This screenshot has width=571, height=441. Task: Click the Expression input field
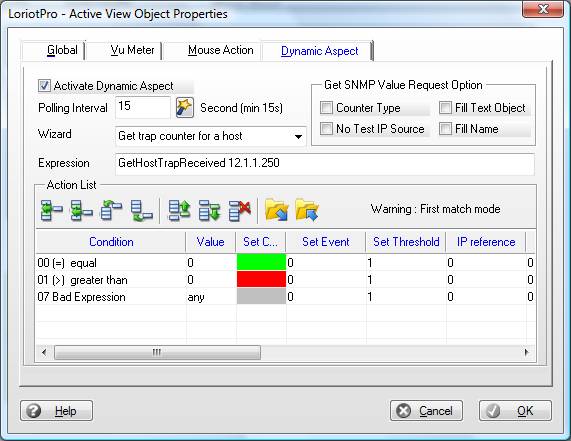(x=324, y=164)
